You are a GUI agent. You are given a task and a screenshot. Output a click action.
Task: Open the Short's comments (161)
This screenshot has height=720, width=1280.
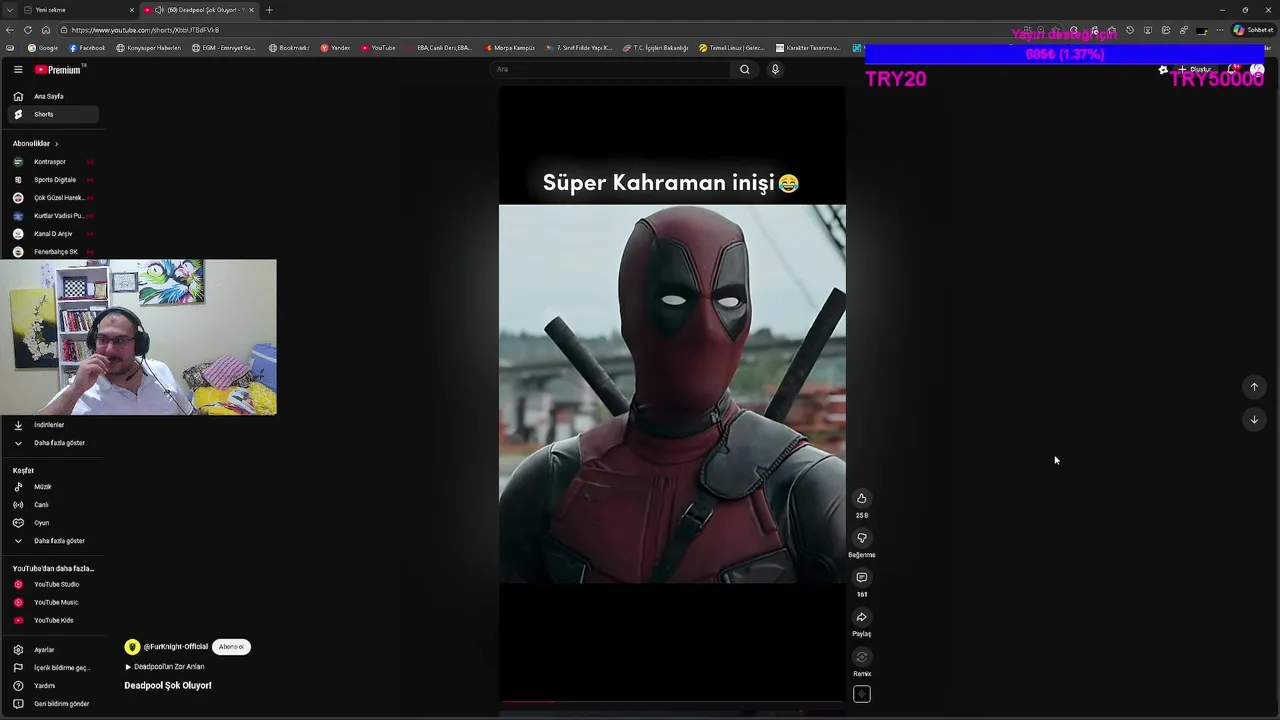861,577
